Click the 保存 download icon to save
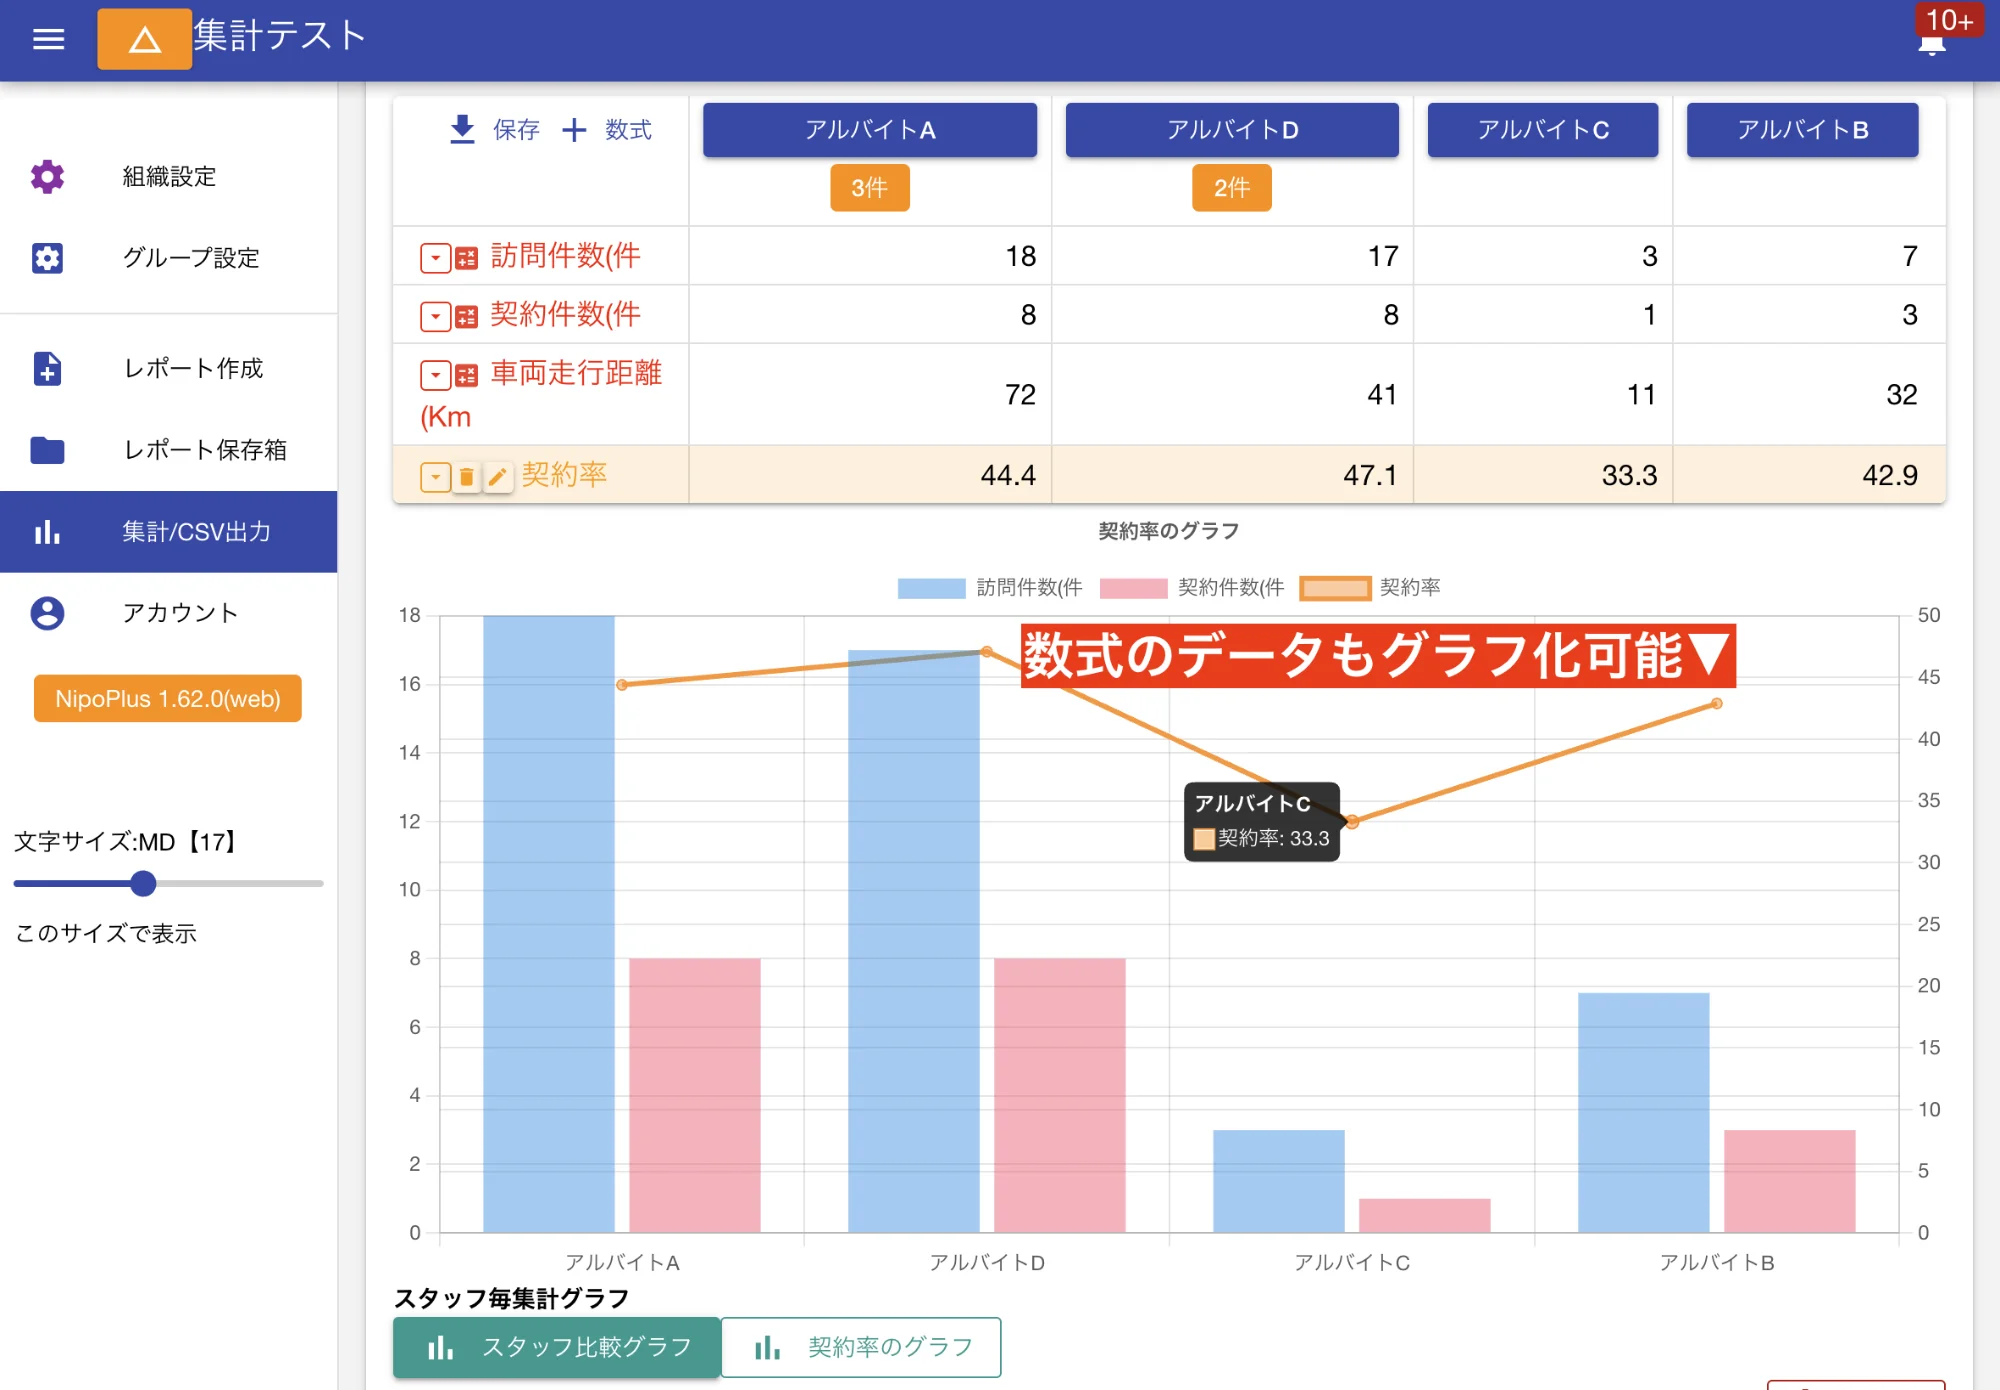Viewport: 2000px width, 1390px height. pyautogui.click(x=462, y=129)
